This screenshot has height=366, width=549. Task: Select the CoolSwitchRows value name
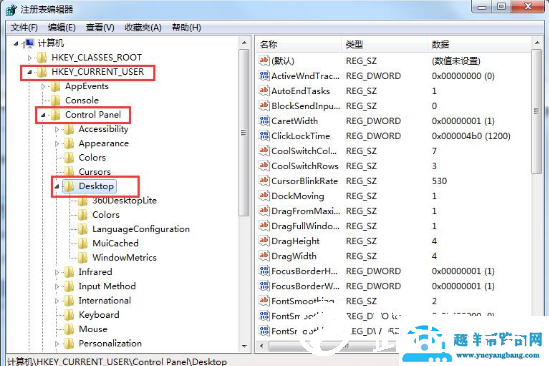point(305,166)
